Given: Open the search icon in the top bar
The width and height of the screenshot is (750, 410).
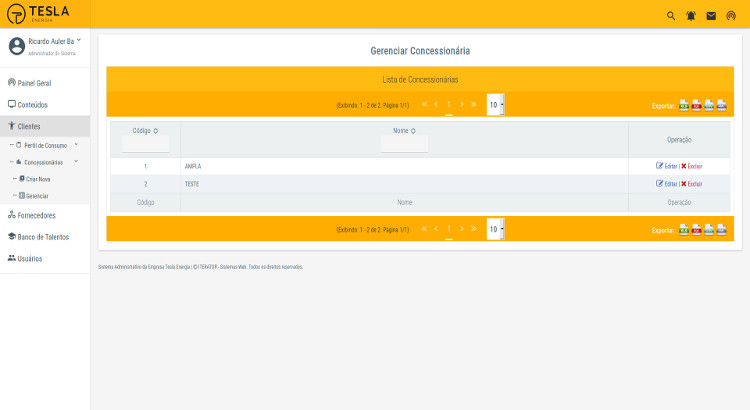Looking at the screenshot, I should (671, 16).
